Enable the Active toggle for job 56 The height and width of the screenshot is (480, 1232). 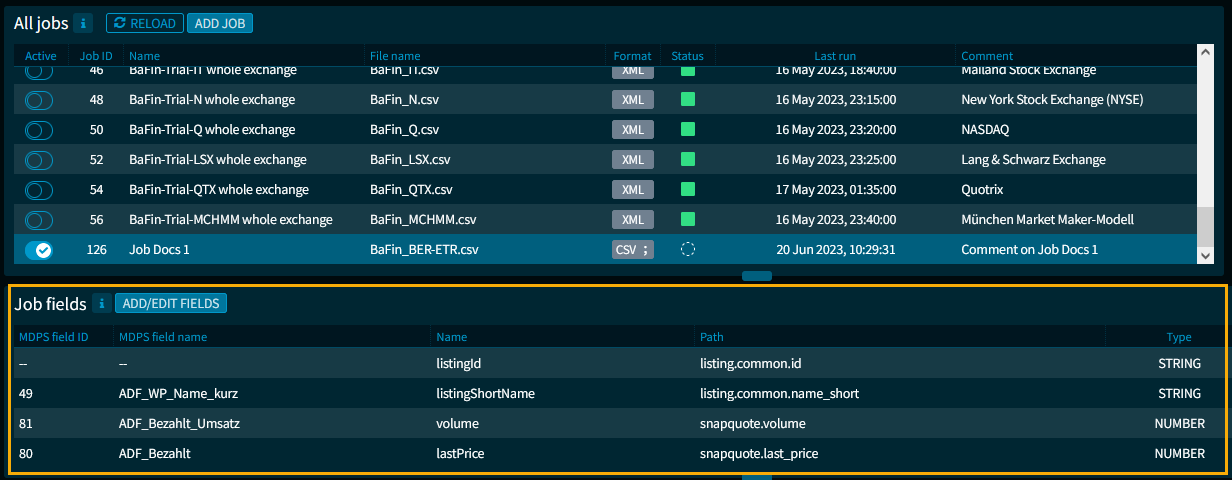(x=39, y=220)
